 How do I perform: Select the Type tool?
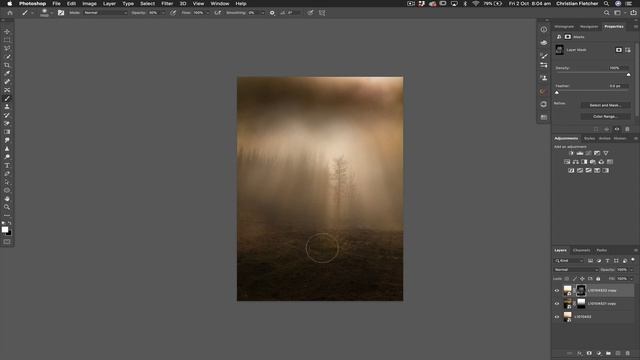click(x=7, y=165)
